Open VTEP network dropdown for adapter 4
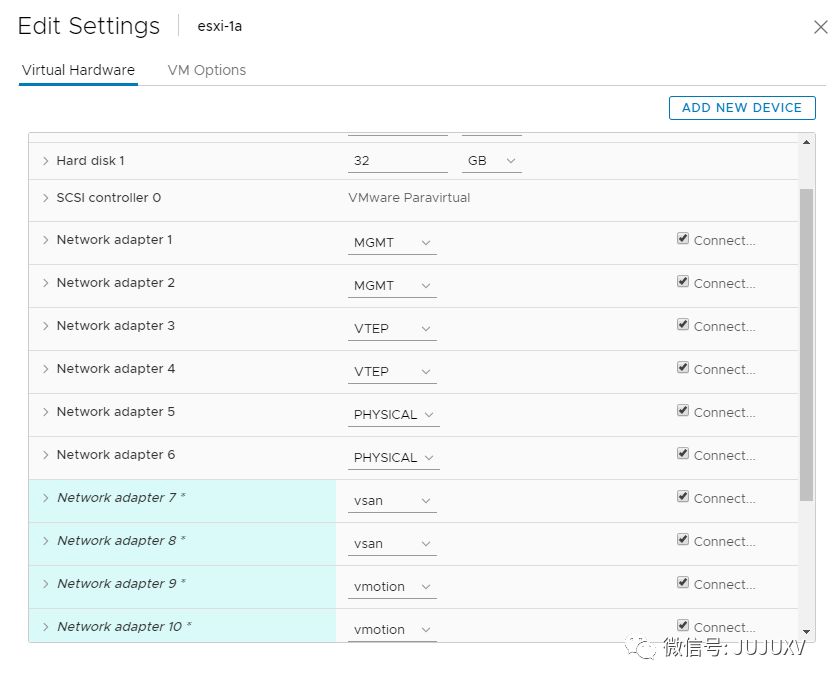This screenshot has width=832, height=683. pyautogui.click(x=392, y=372)
